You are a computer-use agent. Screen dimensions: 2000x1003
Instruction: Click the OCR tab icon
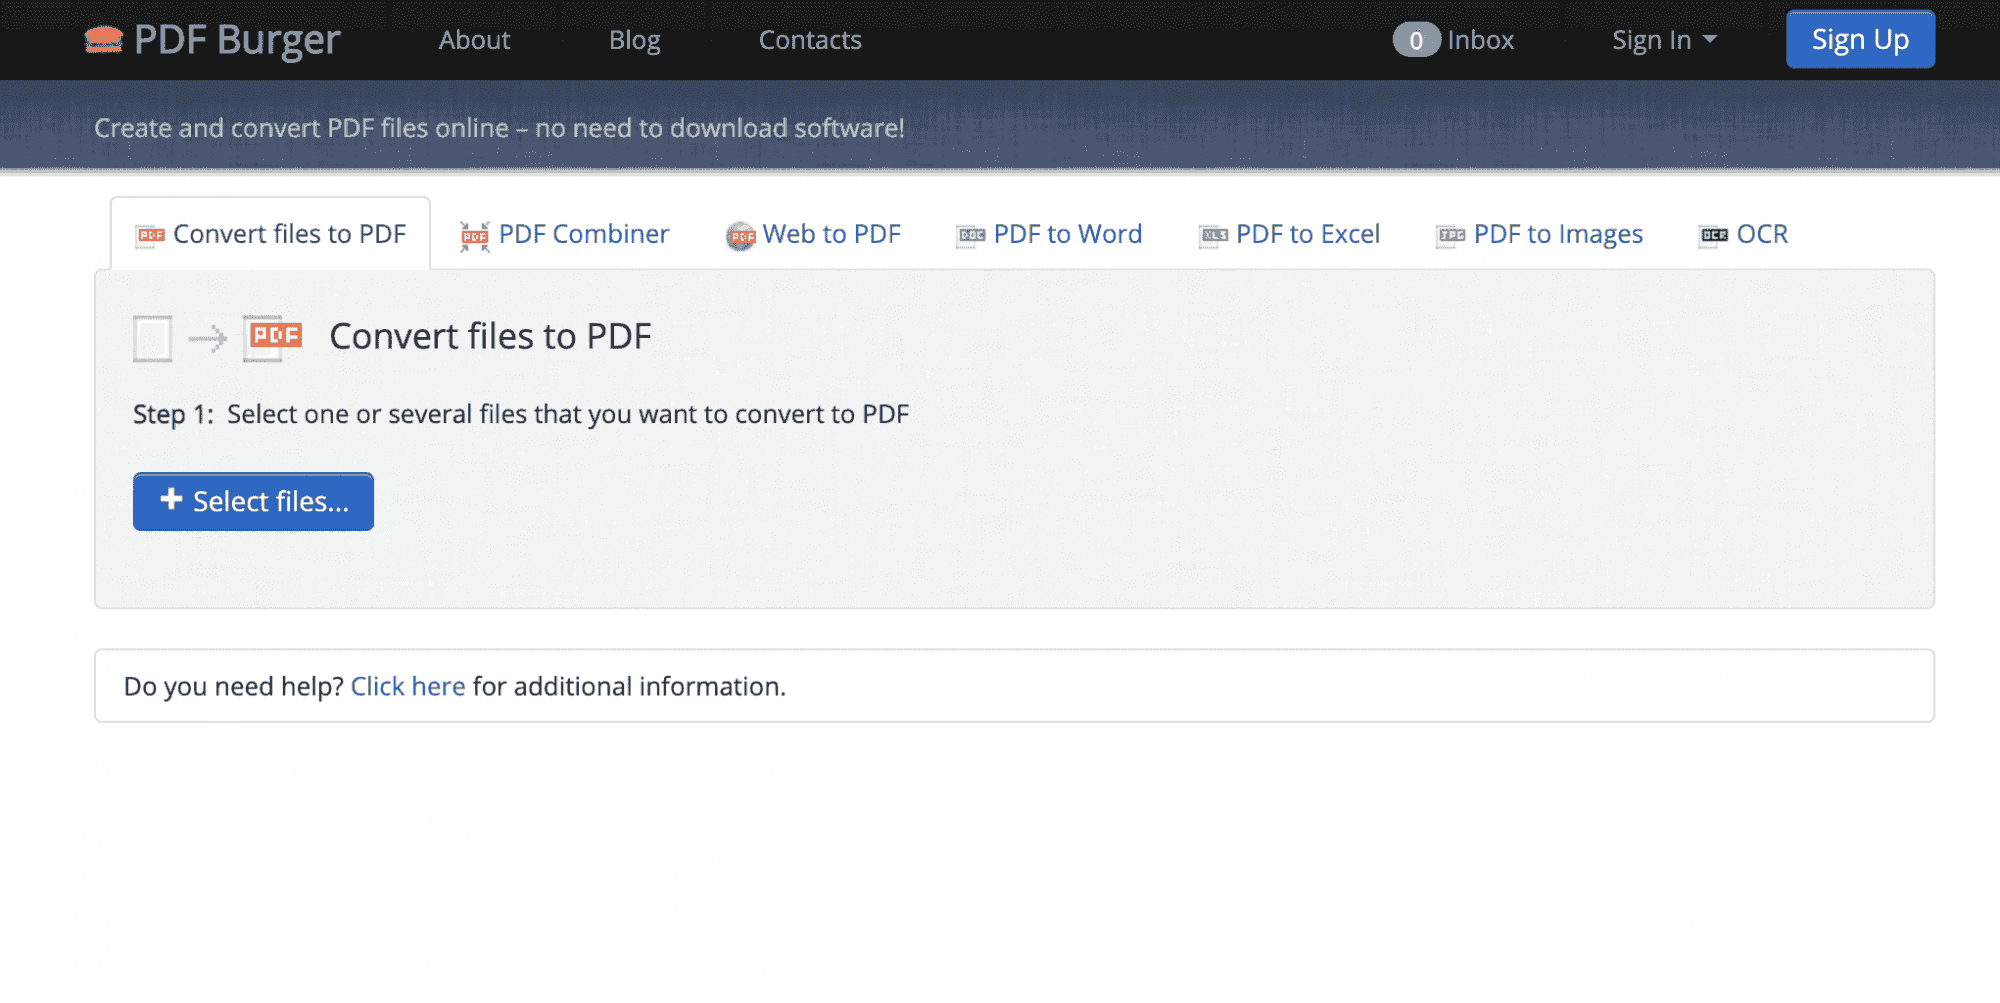tap(1714, 236)
